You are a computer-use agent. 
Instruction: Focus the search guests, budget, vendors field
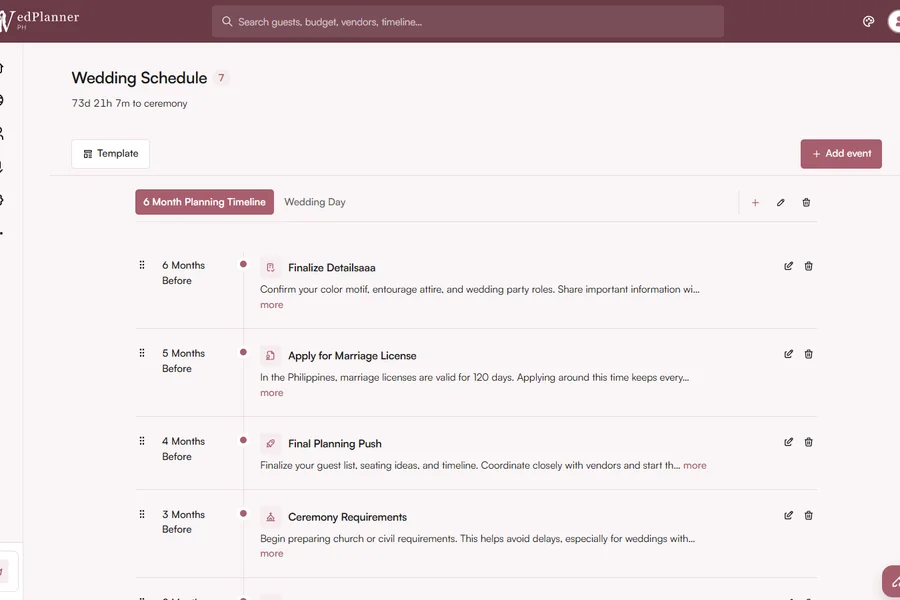[x=468, y=22]
